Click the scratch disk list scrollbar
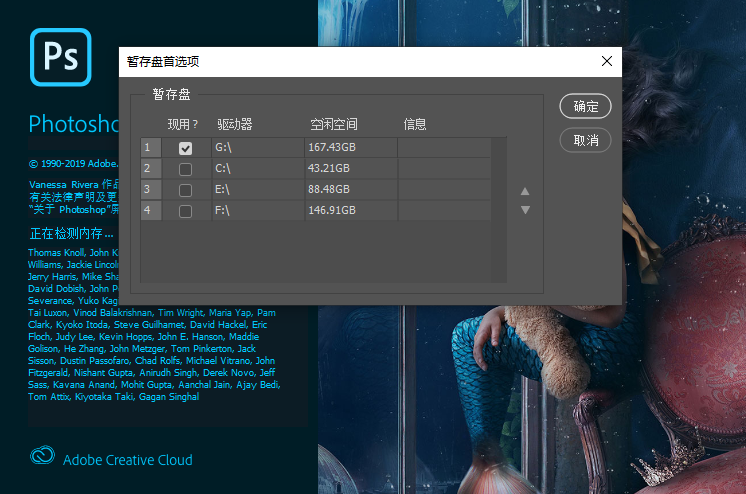746x494 pixels. [x=499, y=210]
